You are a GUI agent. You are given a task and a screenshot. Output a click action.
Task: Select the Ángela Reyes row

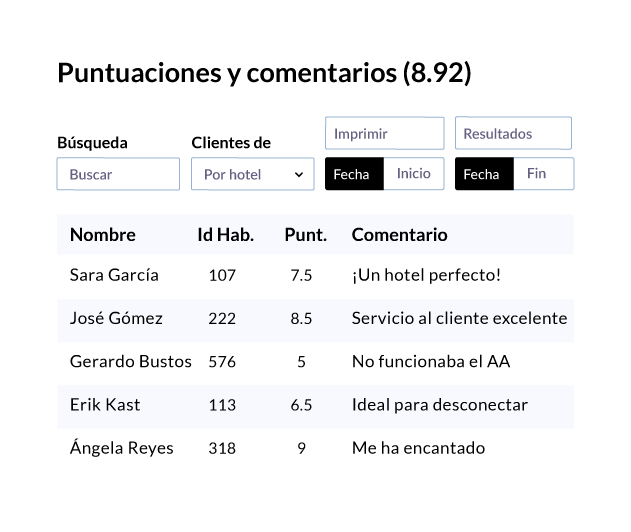point(316,448)
